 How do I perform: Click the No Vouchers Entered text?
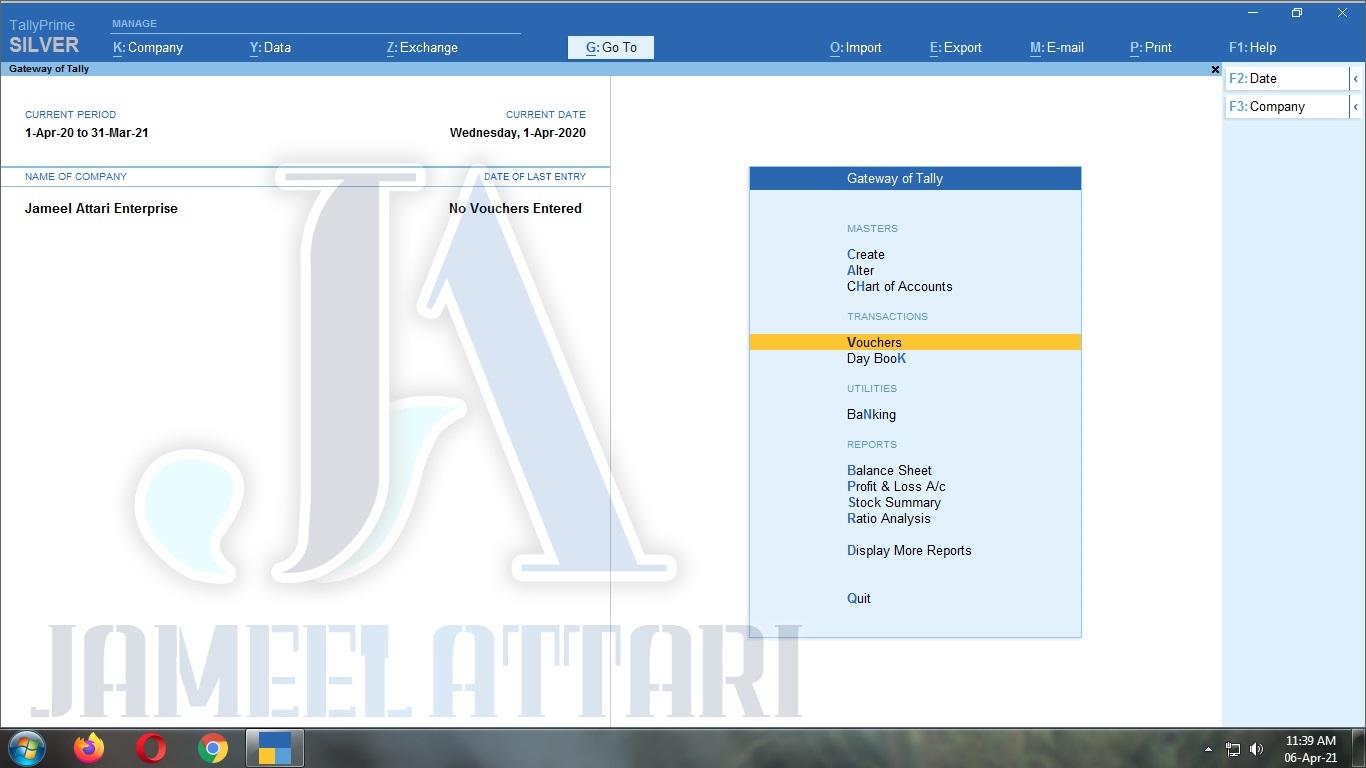pos(515,208)
